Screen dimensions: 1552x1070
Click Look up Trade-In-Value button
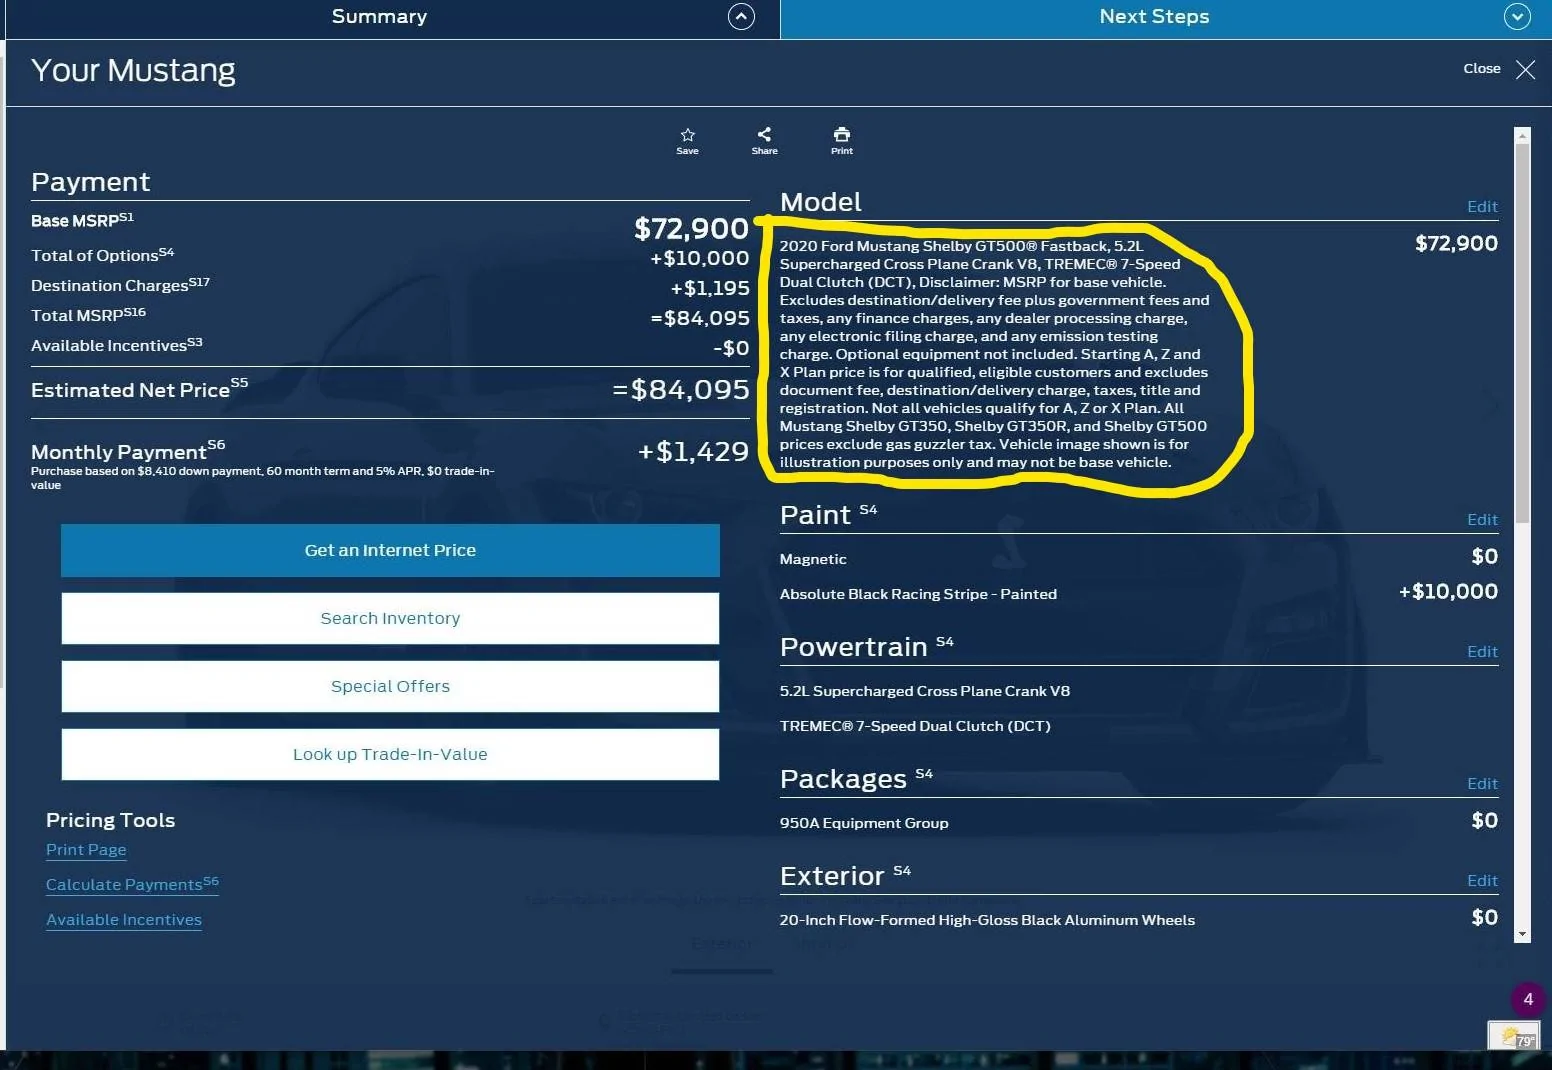tap(390, 754)
